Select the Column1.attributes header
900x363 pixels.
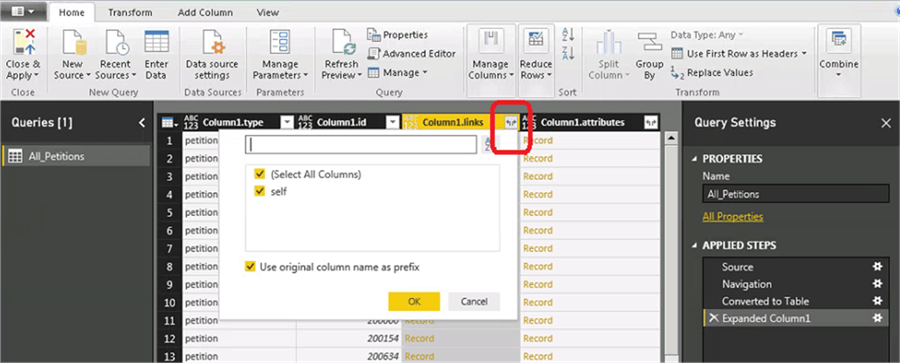tap(583, 122)
